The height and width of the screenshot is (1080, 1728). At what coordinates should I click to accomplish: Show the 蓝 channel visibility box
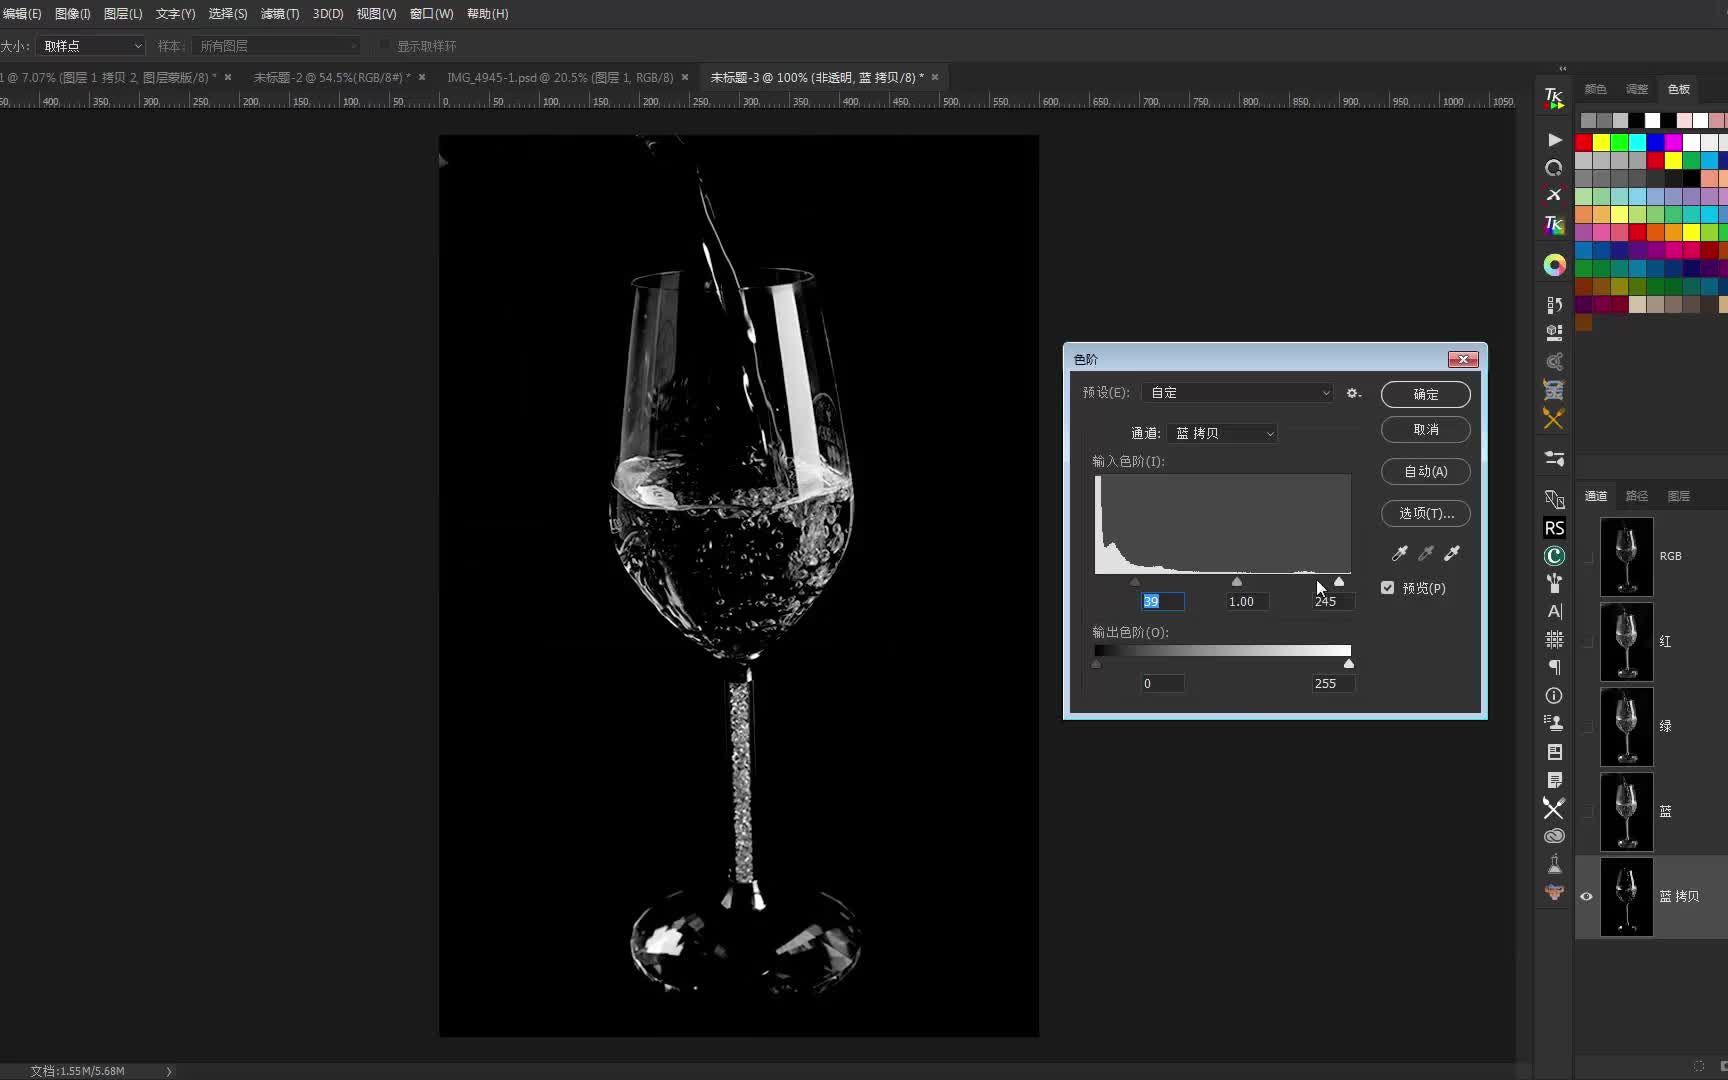(x=1587, y=811)
